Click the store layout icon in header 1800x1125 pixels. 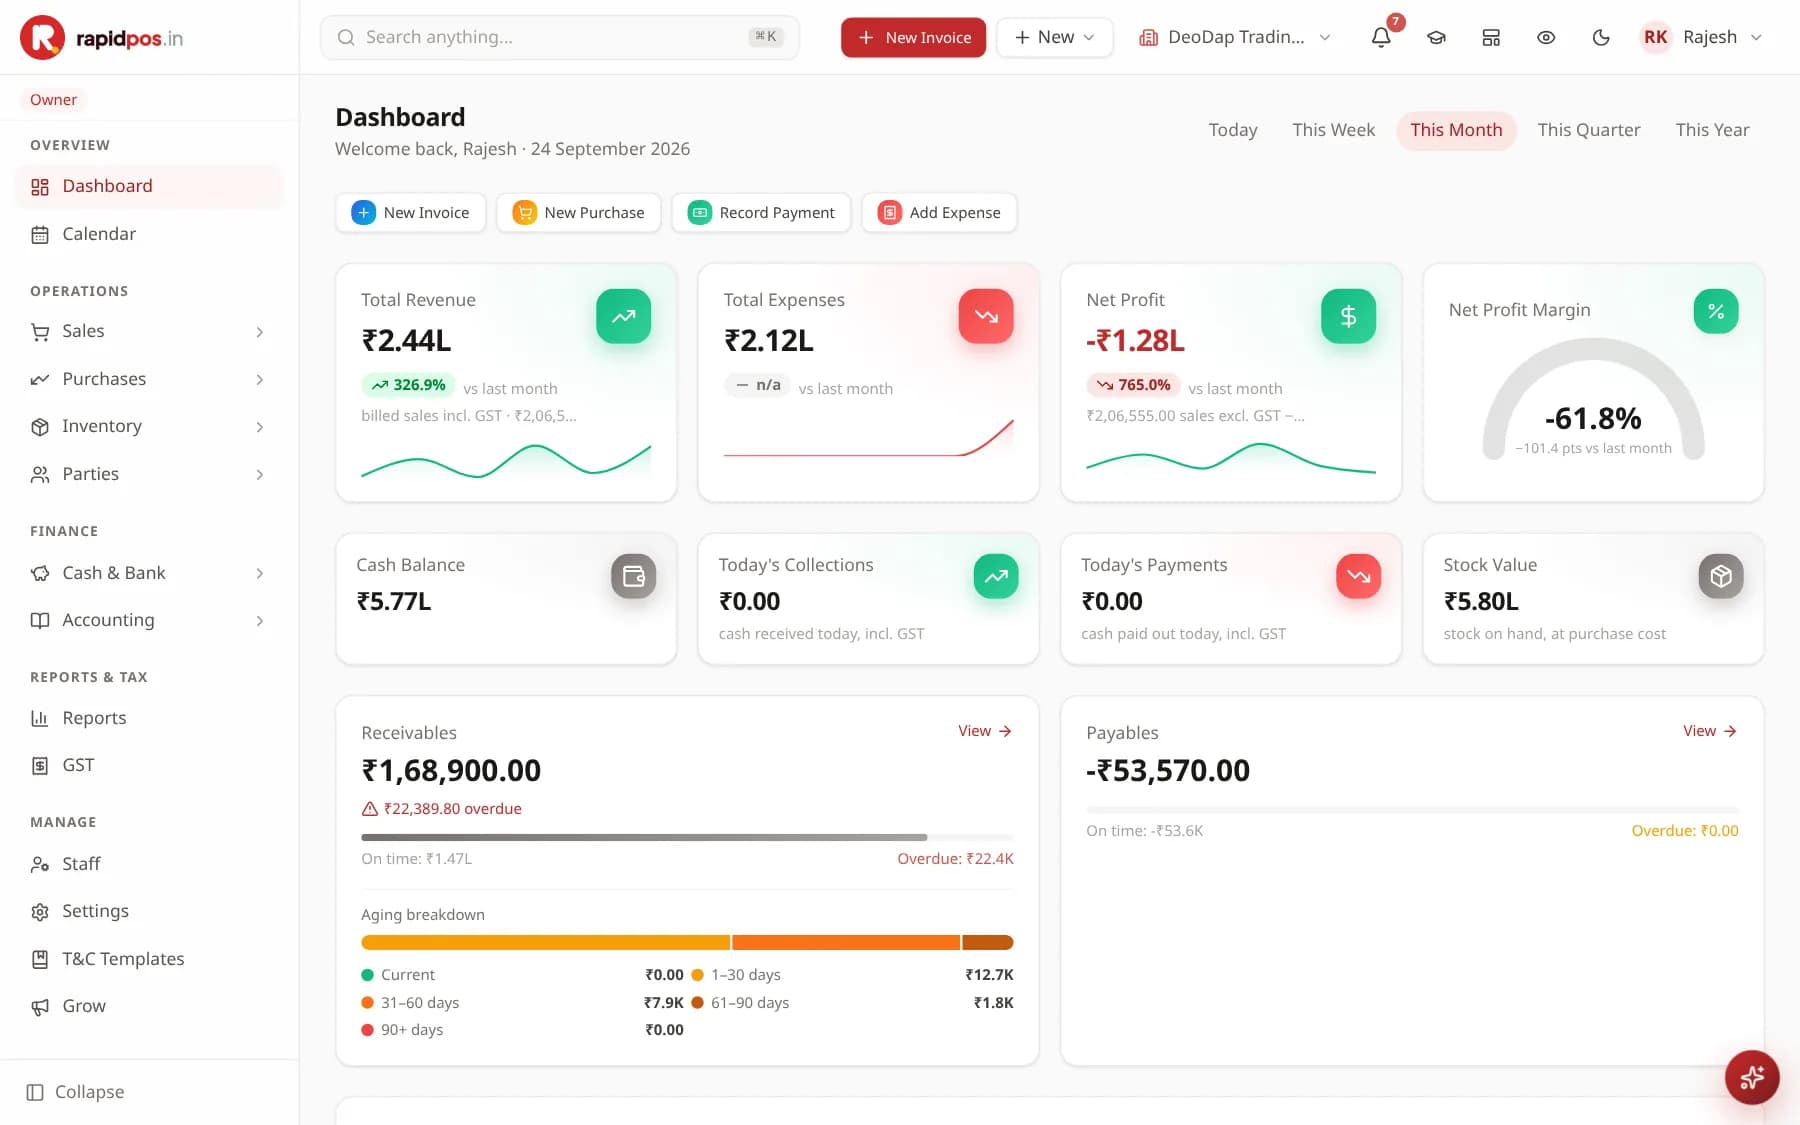[x=1491, y=37]
